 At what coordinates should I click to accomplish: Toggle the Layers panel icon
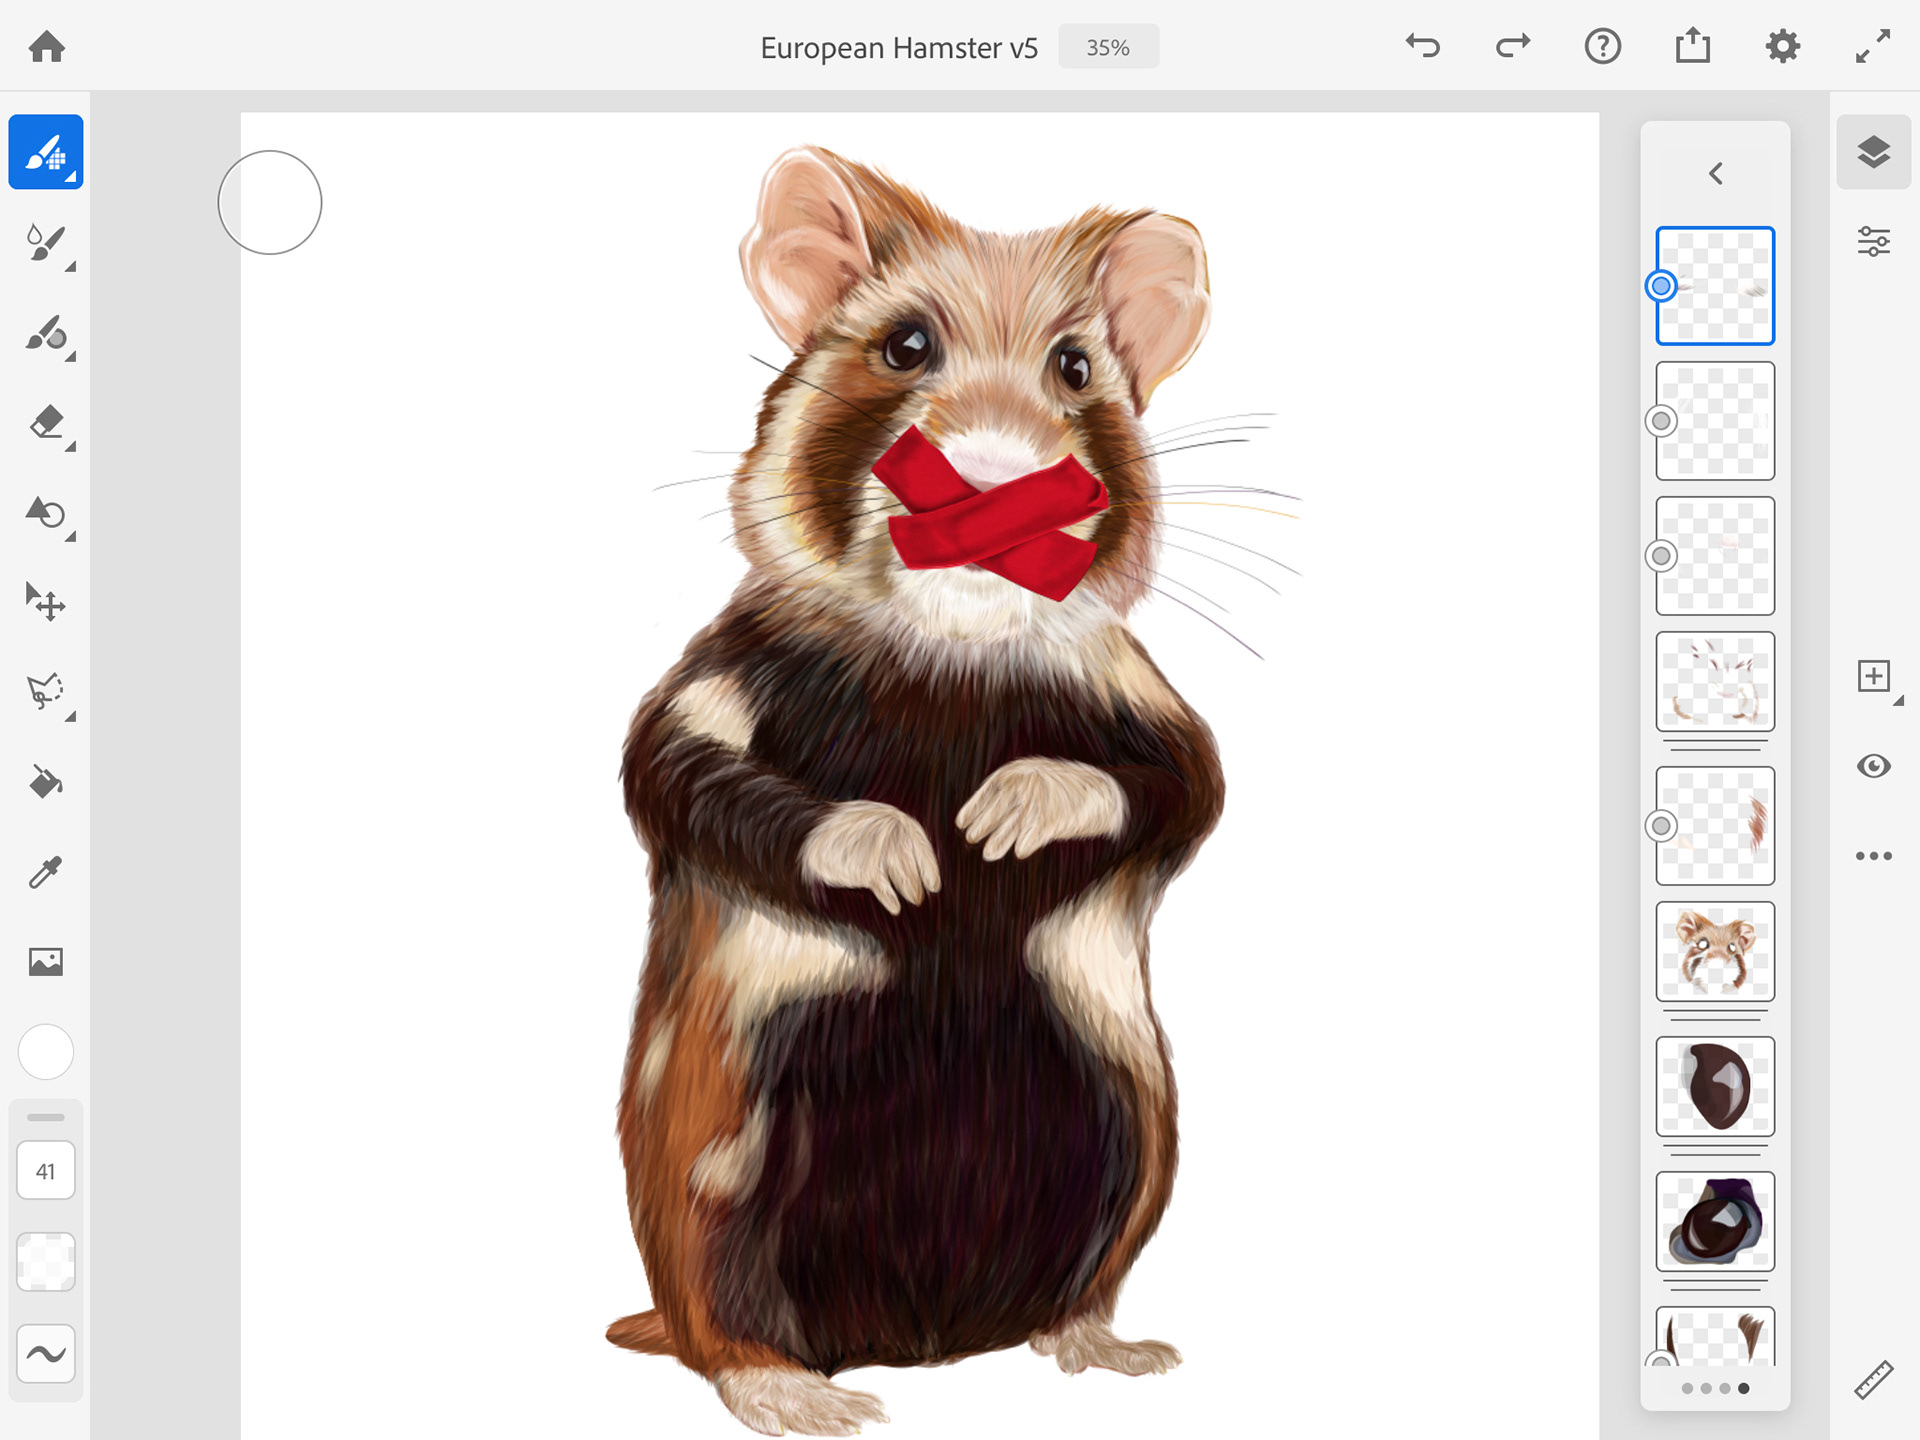(x=1873, y=152)
